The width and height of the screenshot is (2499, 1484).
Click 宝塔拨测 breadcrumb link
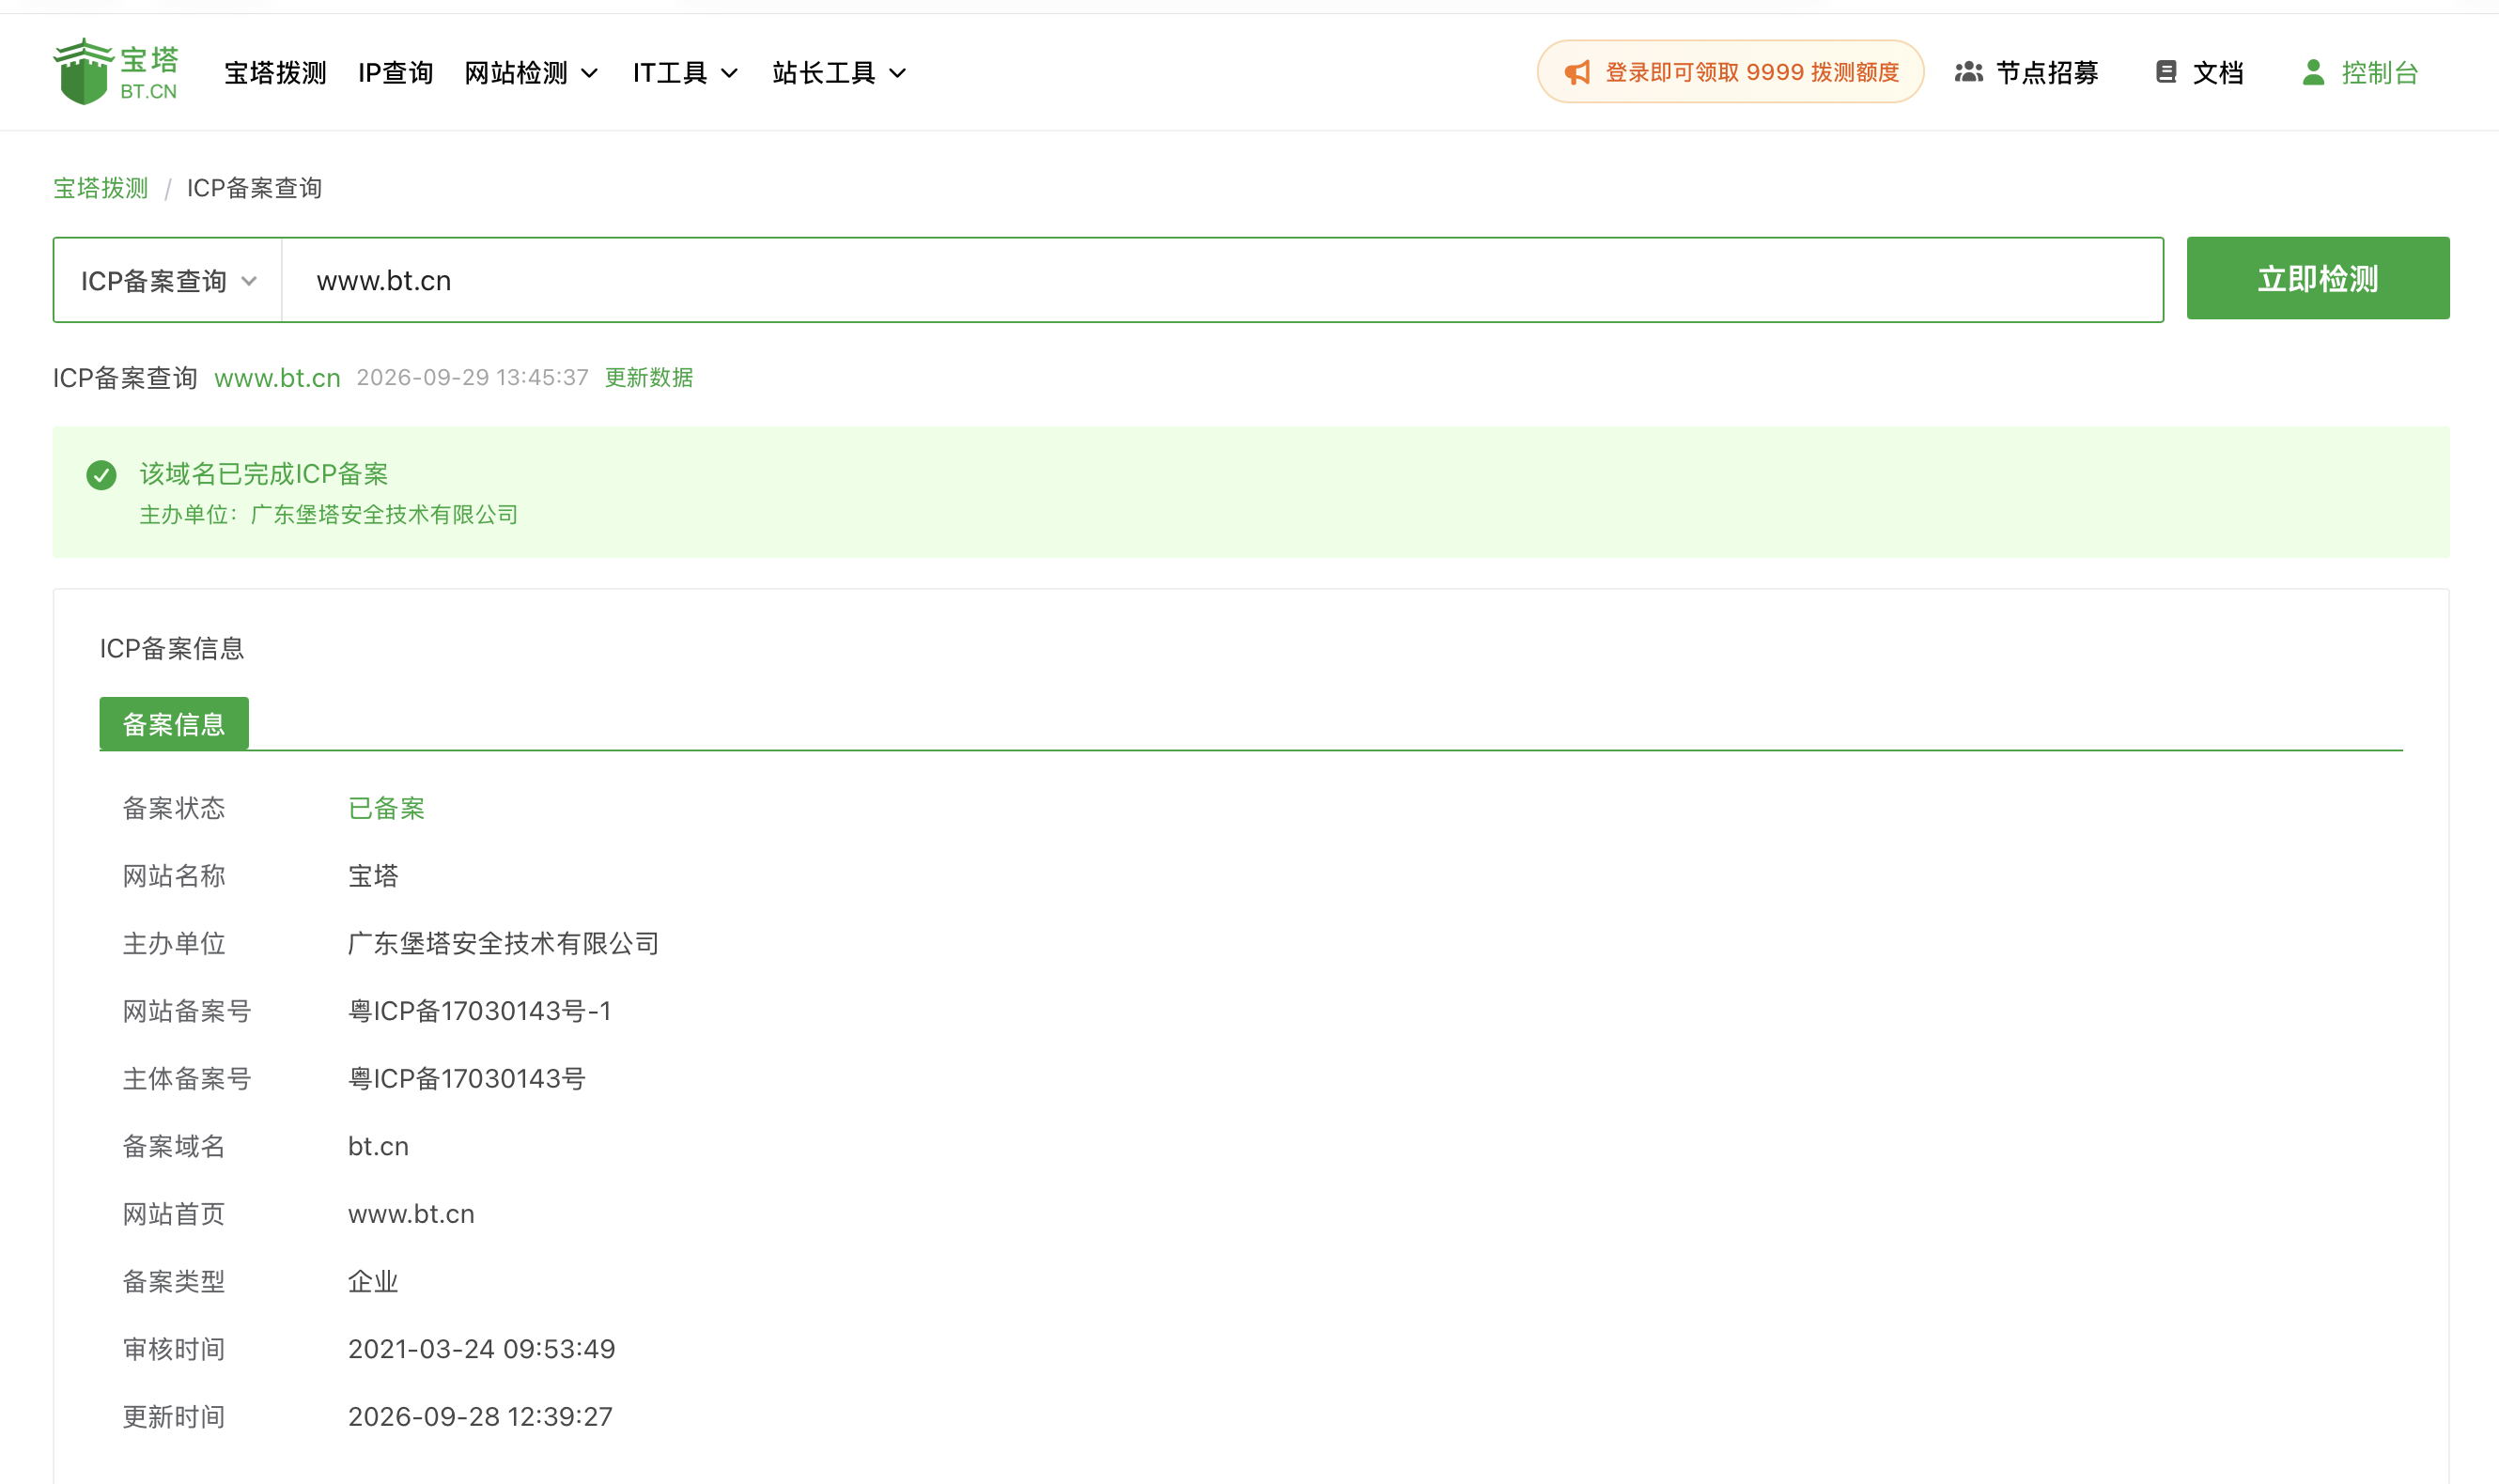point(101,188)
